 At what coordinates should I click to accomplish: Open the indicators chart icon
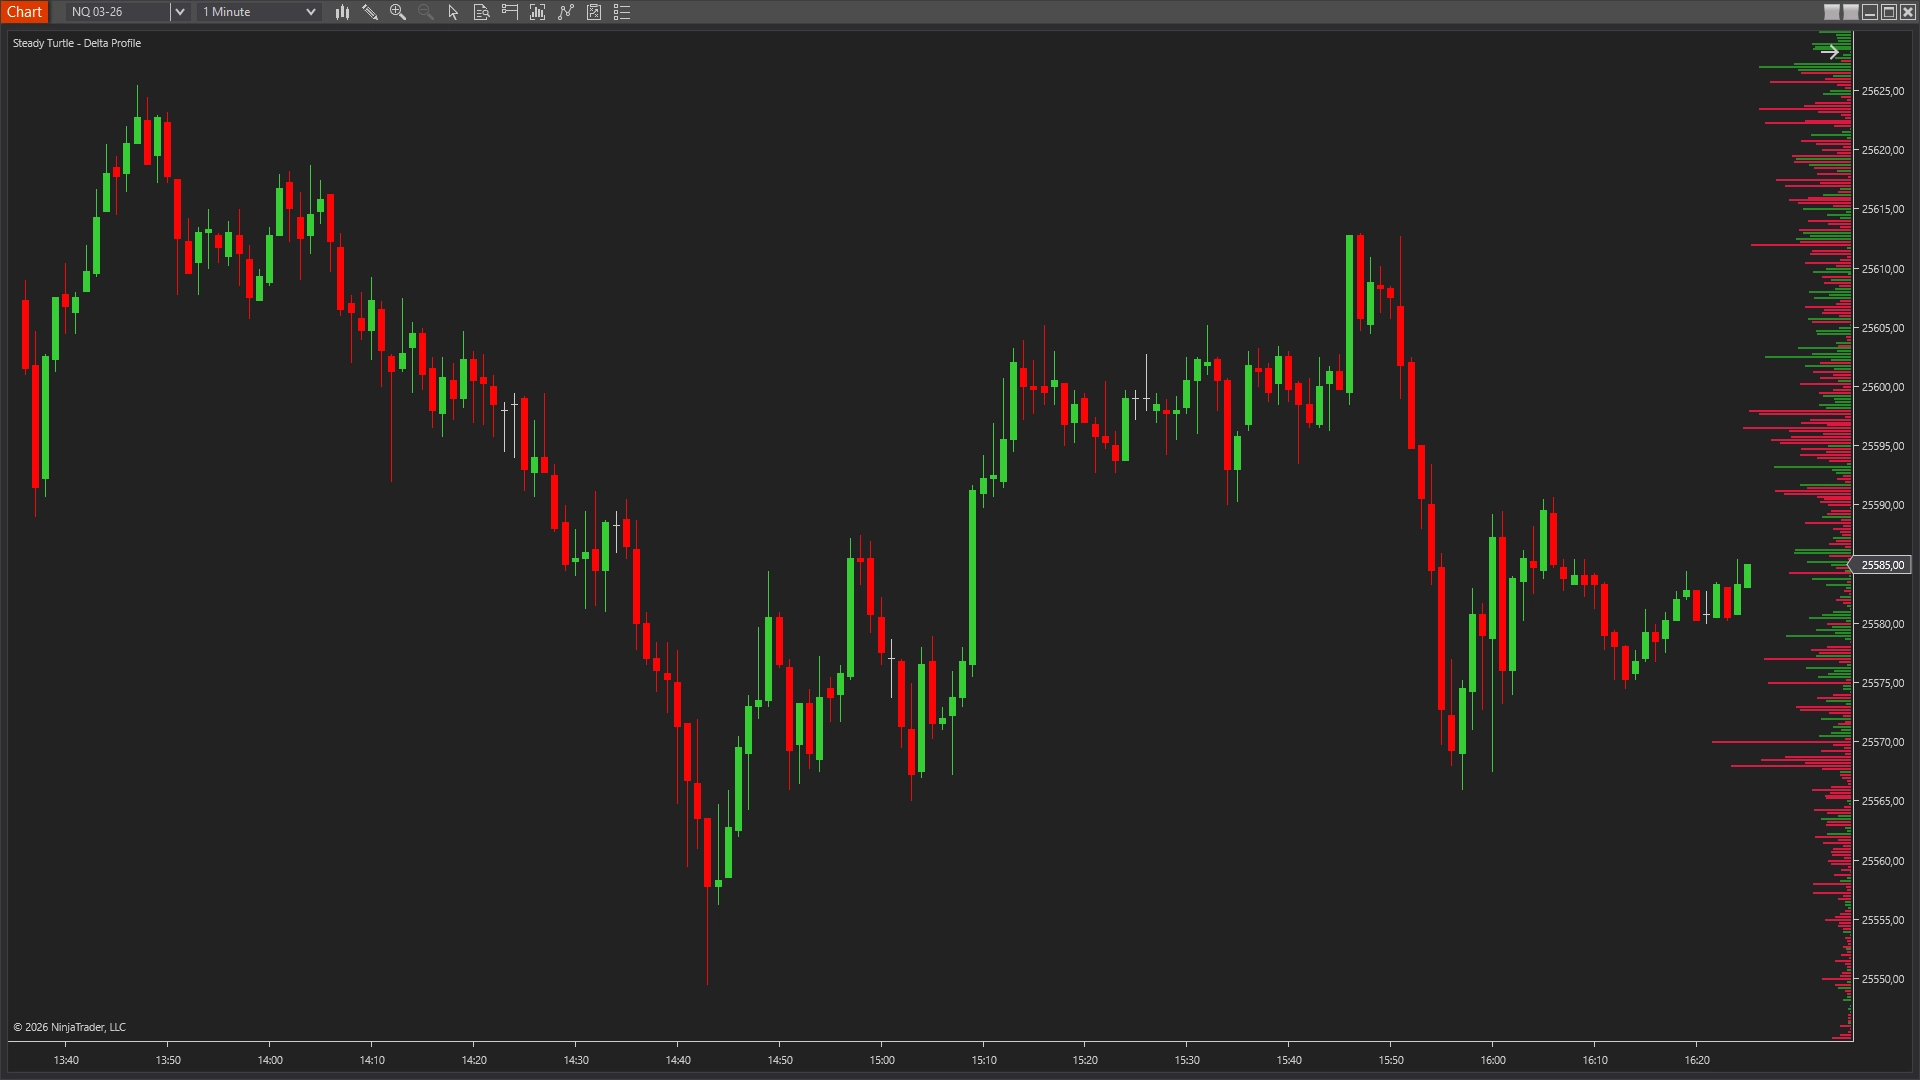click(x=537, y=12)
